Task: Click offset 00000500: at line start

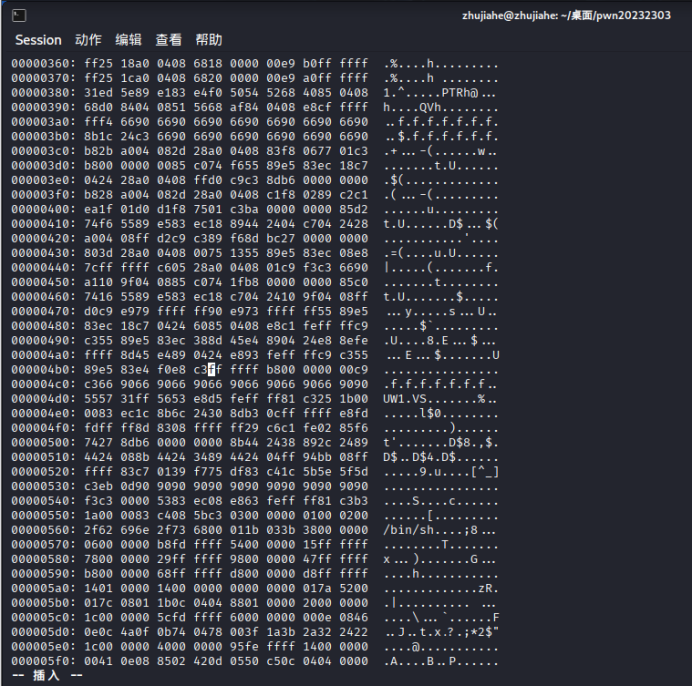Action: (x=44, y=442)
